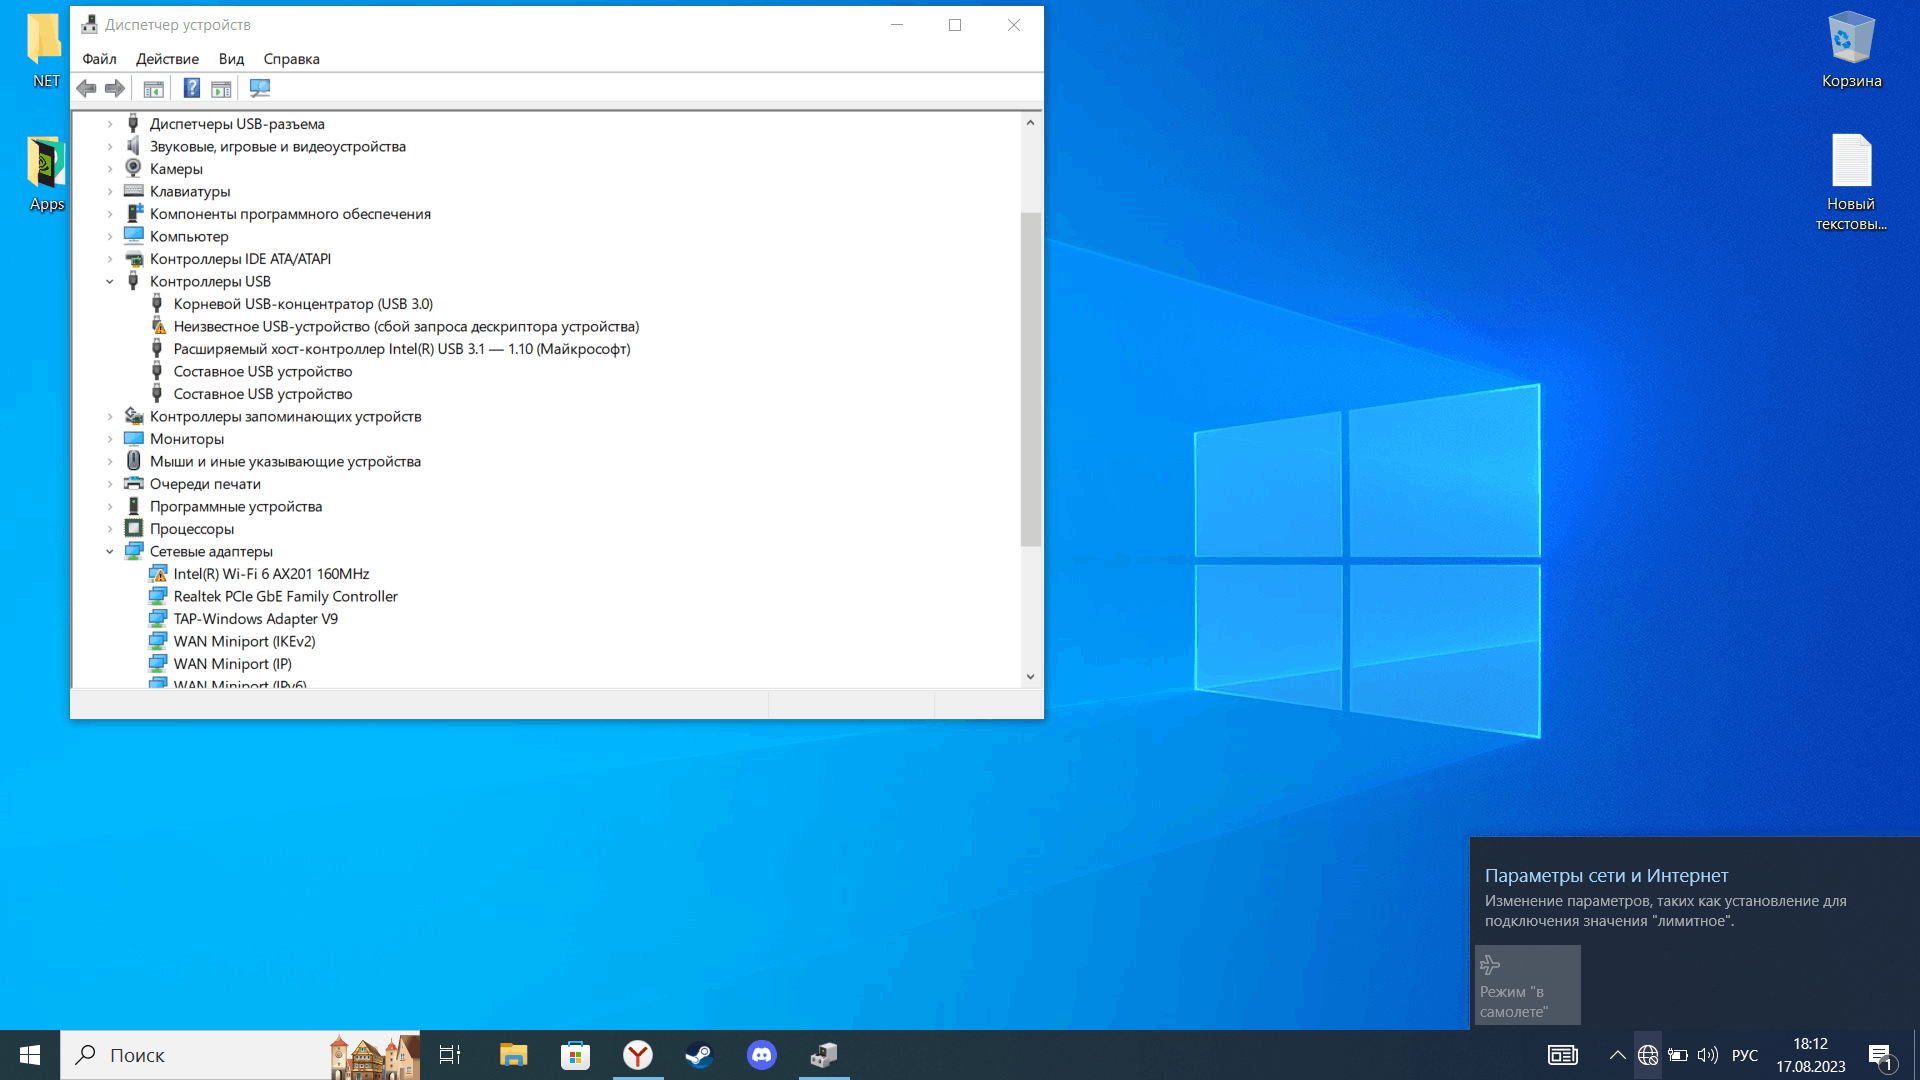
Task: Open the Windows Start button
Action: [30, 1055]
